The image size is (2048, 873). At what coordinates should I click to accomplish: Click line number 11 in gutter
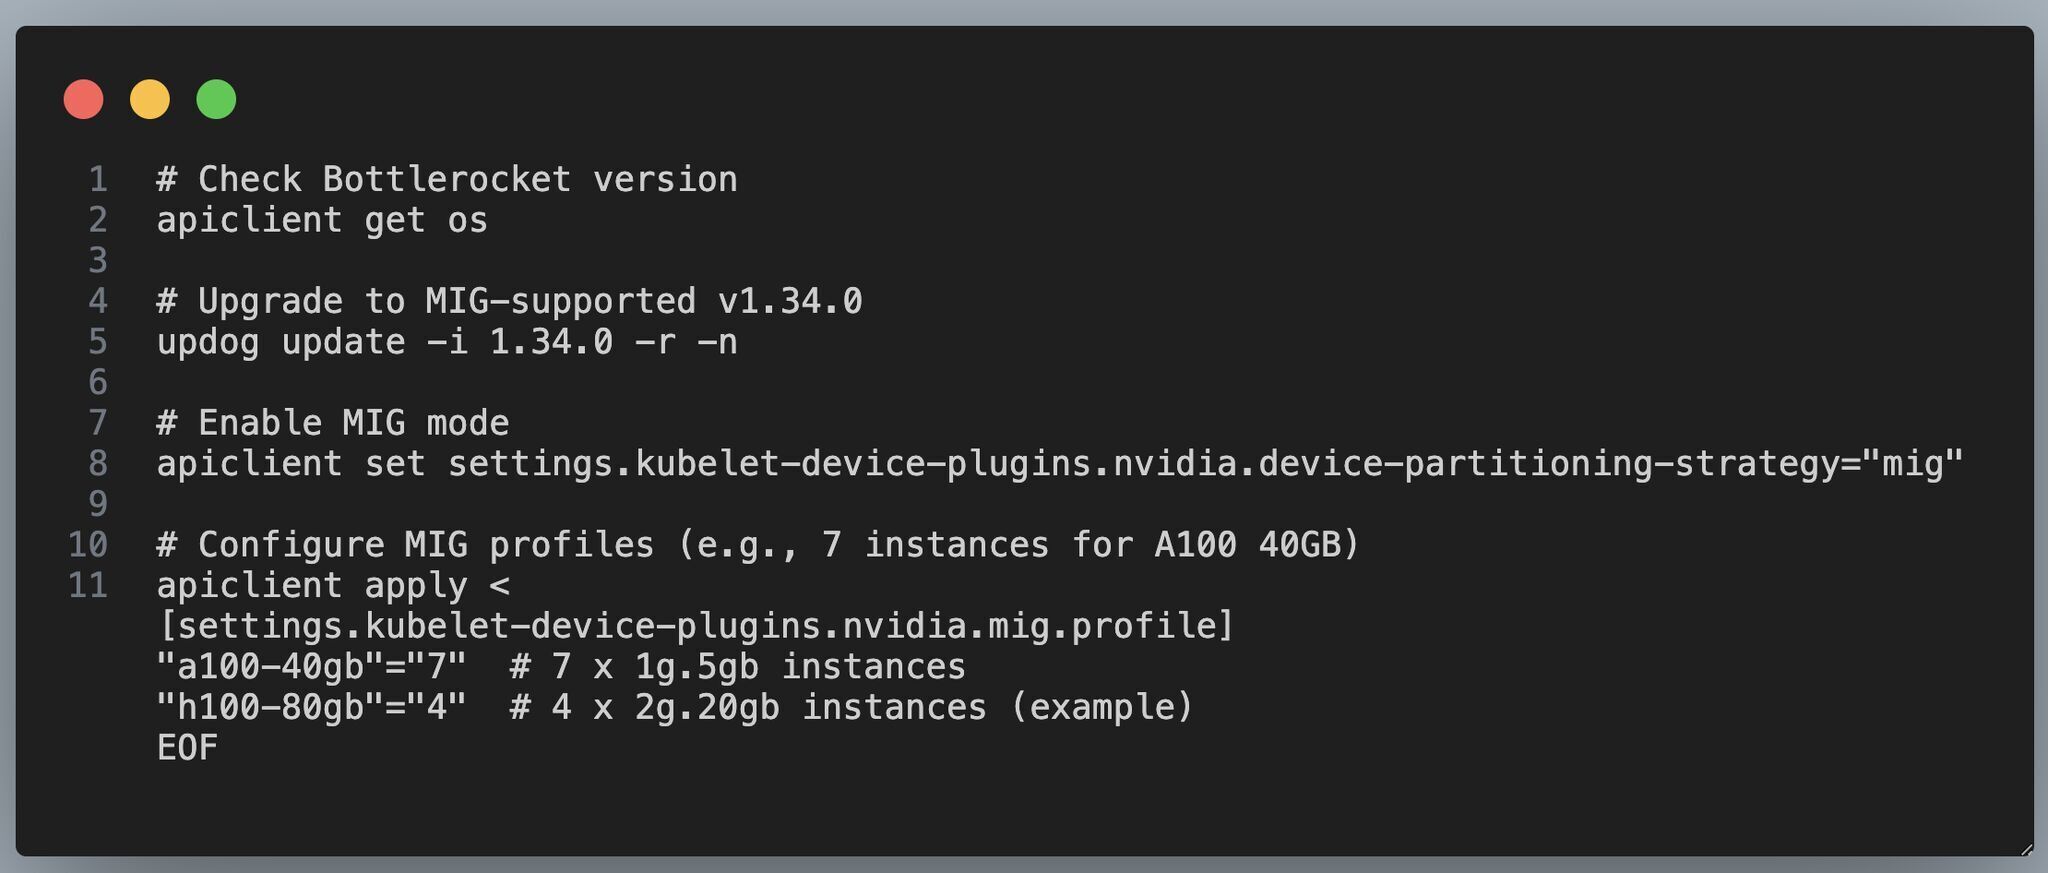pyautogui.click(x=88, y=586)
